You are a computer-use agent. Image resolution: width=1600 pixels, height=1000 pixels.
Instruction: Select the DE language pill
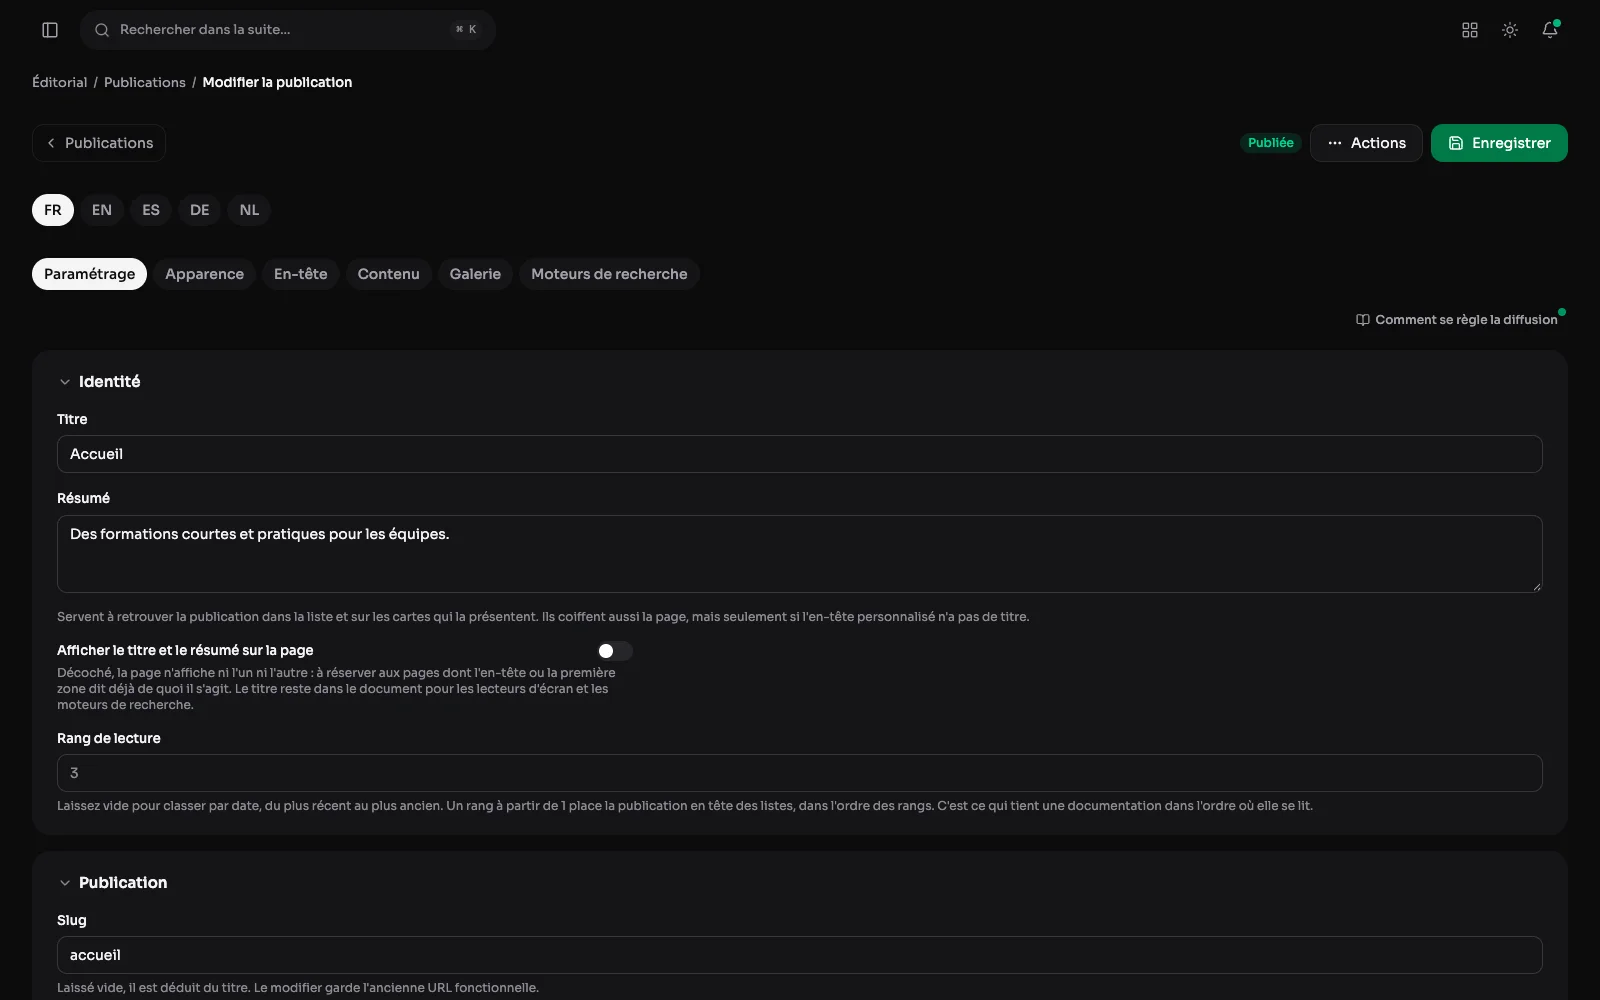pyautogui.click(x=200, y=210)
